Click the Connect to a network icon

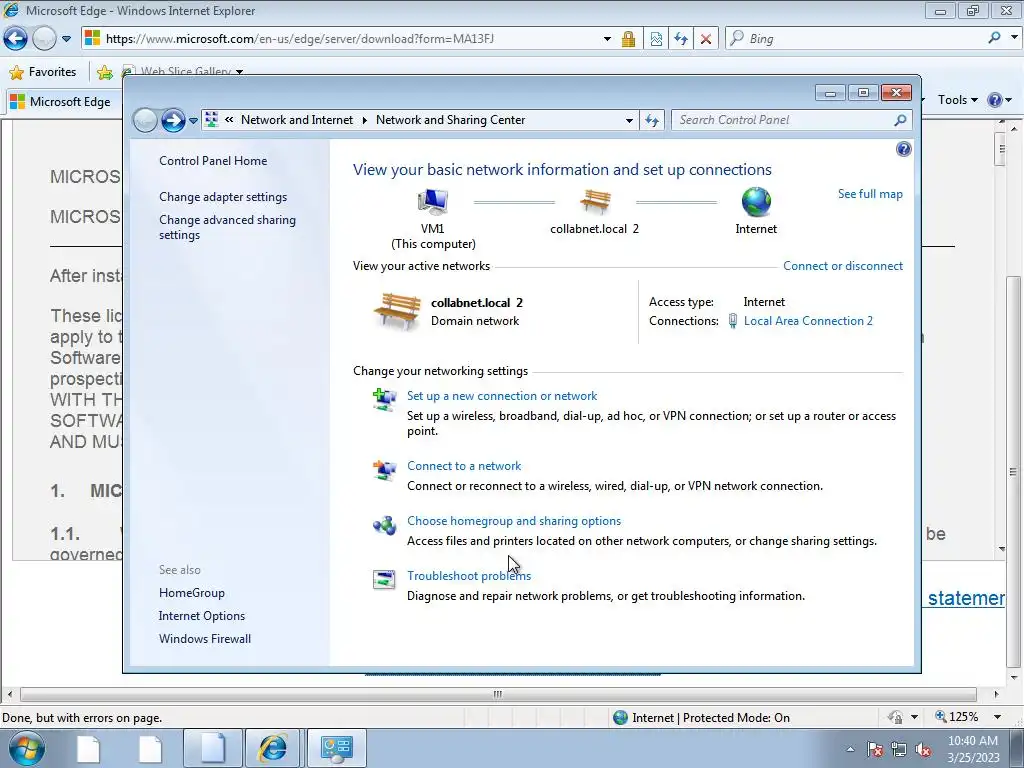385,470
